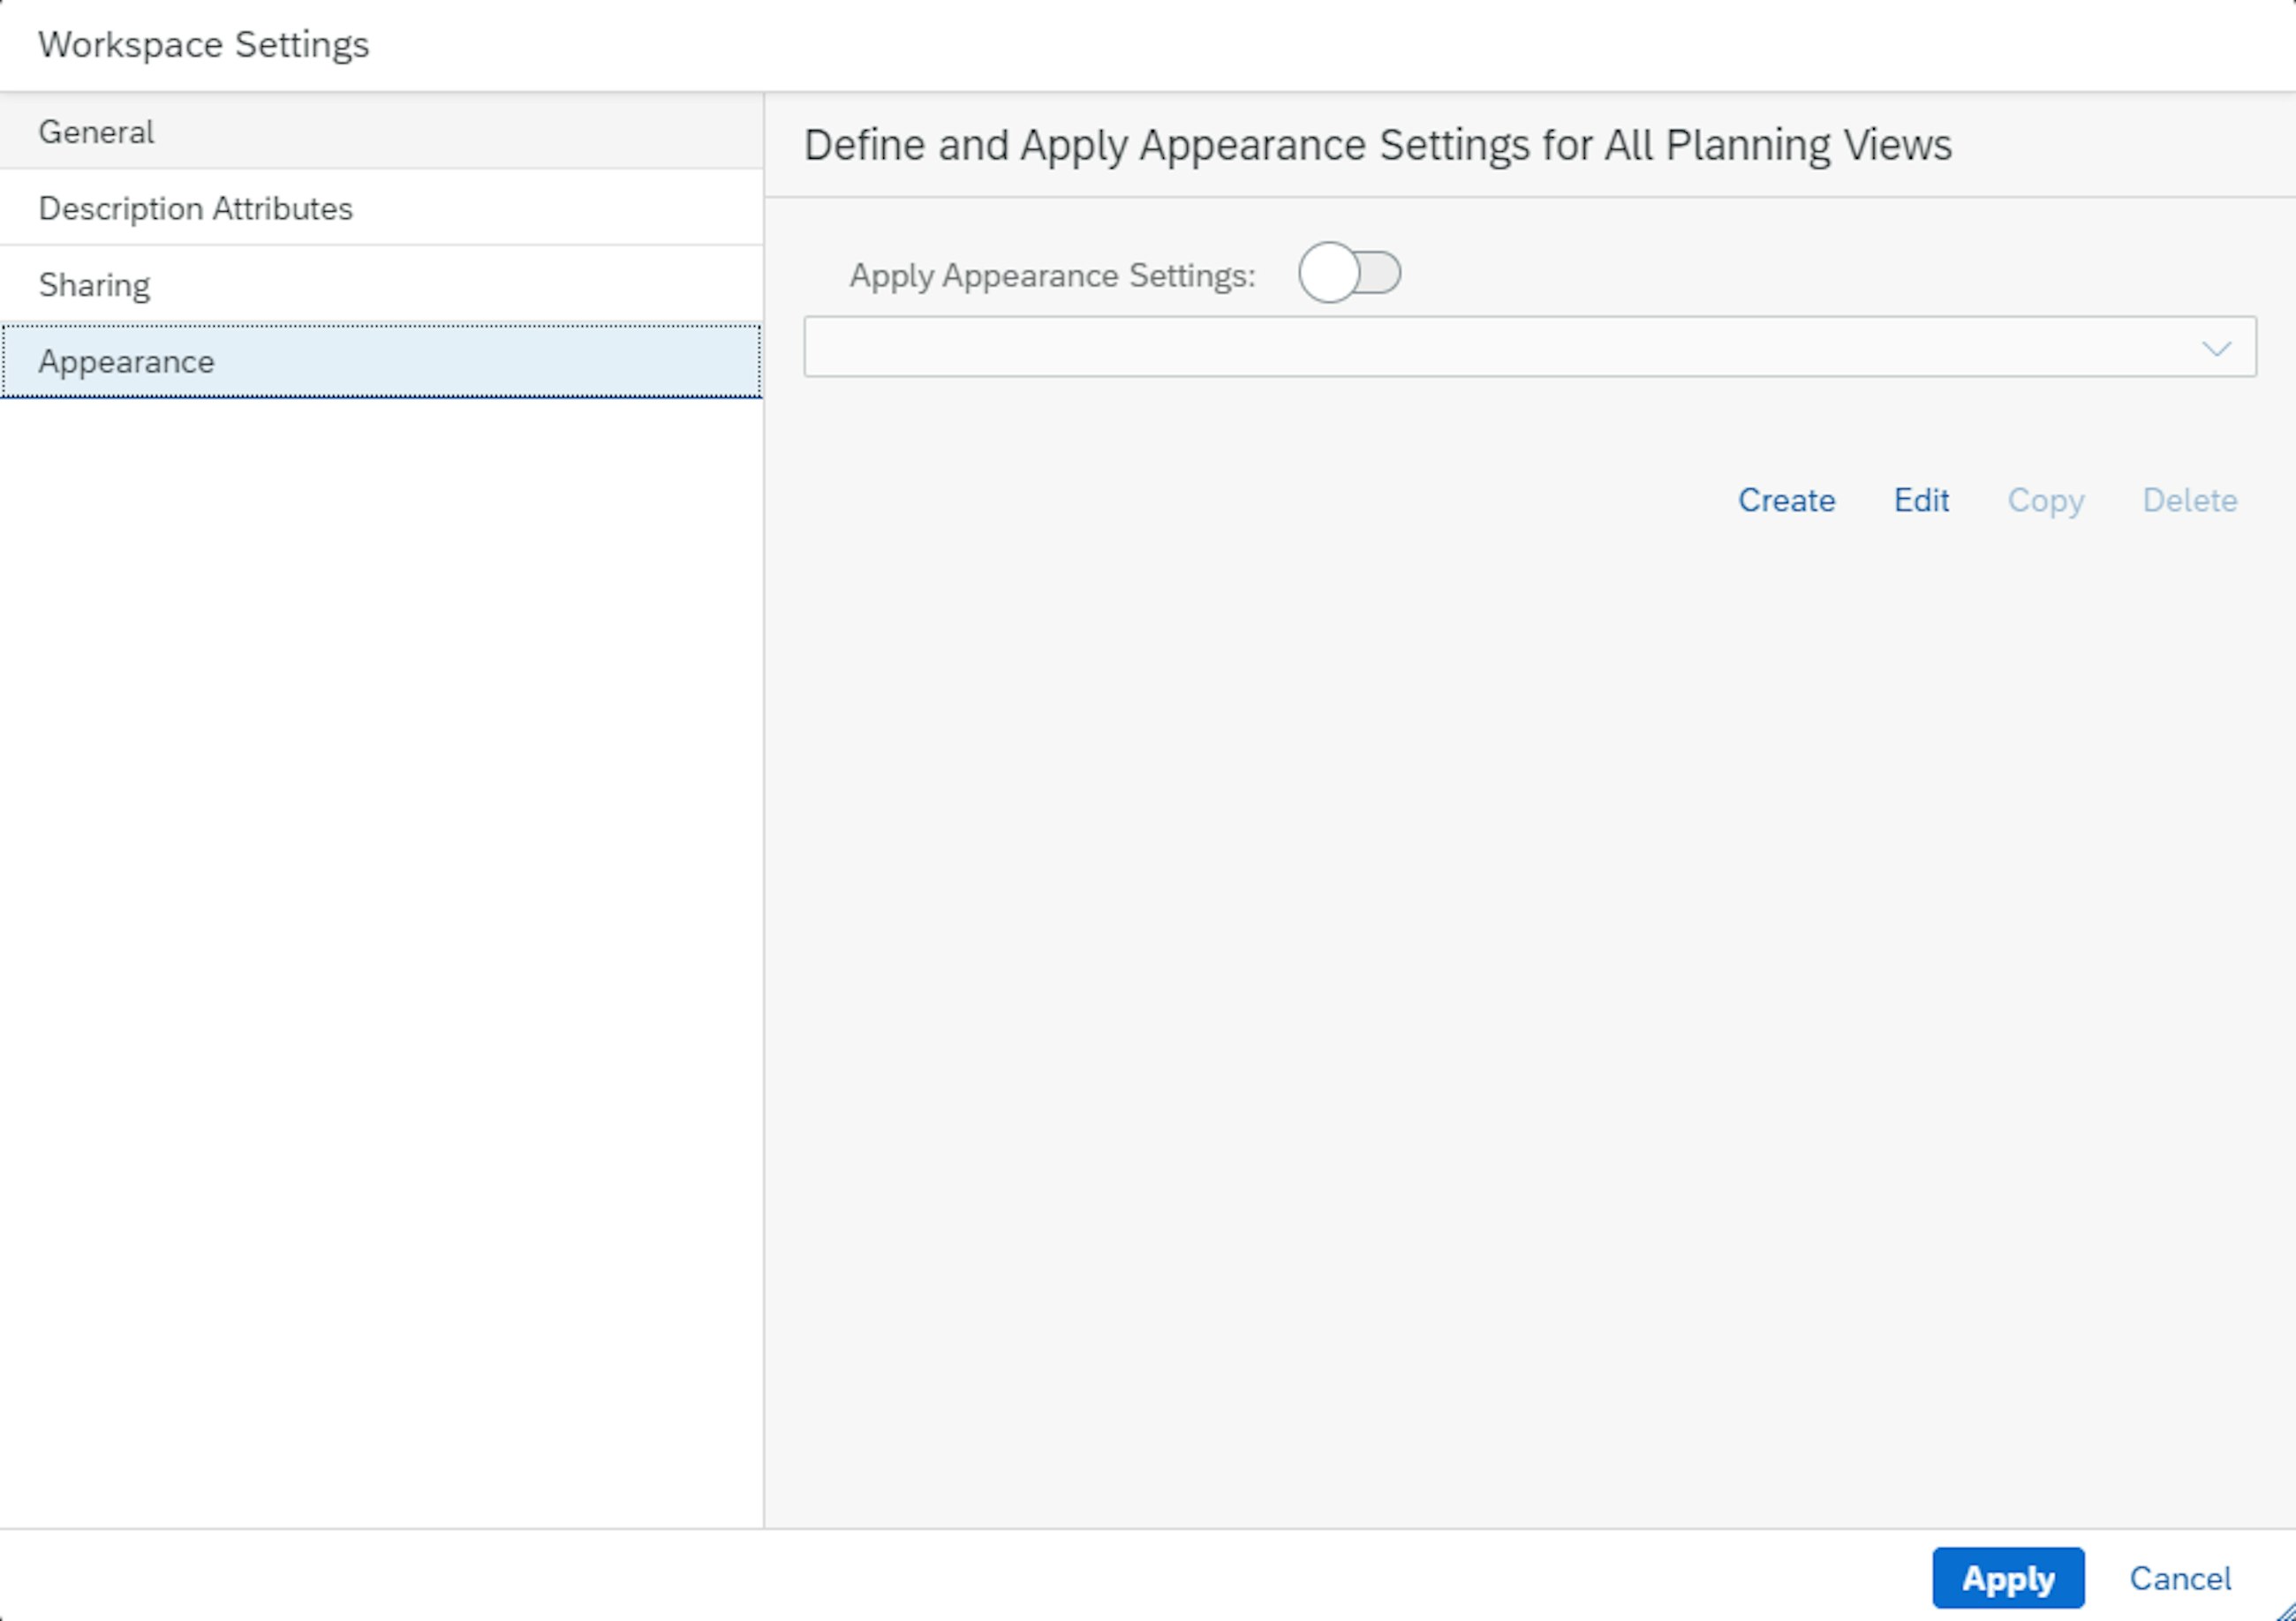Enable the Apply Appearance Settings switch
The image size is (2296, 1621).
1349,273
